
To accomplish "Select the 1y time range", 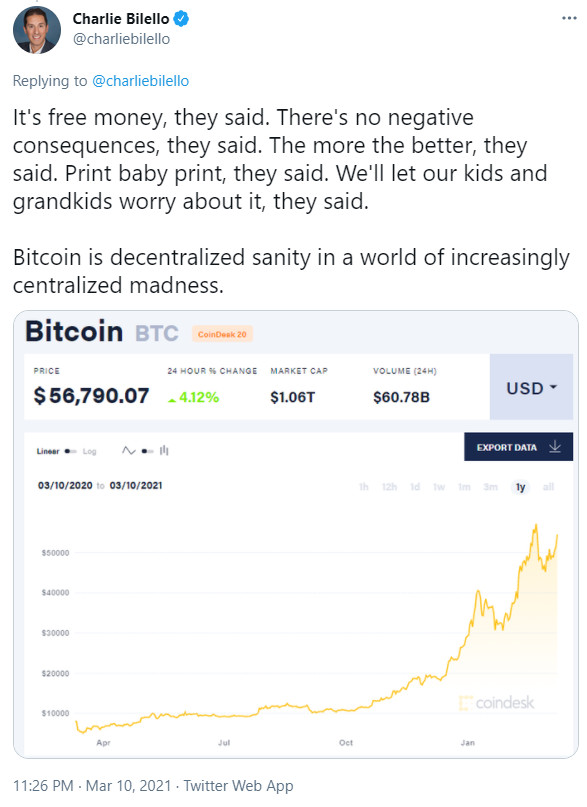I will [x=520, y=487].
